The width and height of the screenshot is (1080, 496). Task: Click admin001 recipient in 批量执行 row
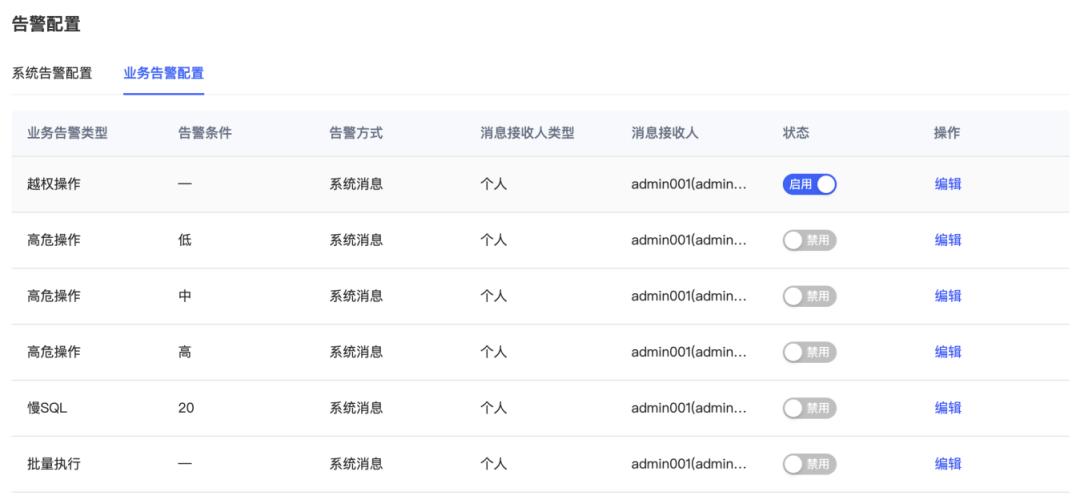689,464
